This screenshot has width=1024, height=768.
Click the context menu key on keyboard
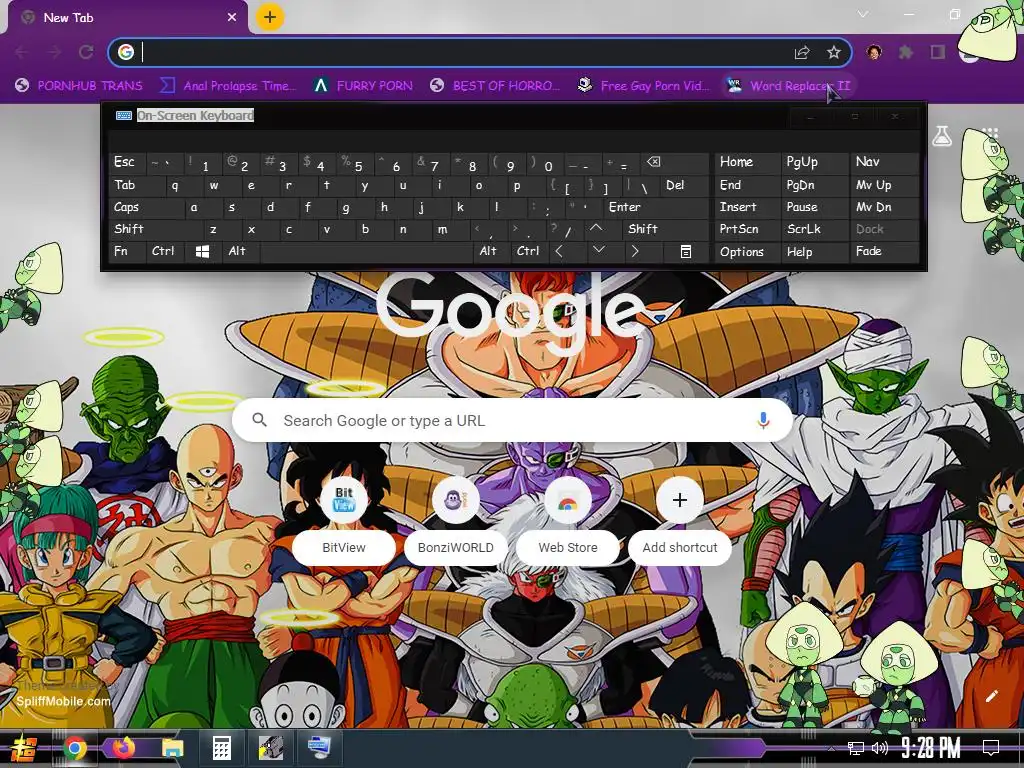(686, 251)
